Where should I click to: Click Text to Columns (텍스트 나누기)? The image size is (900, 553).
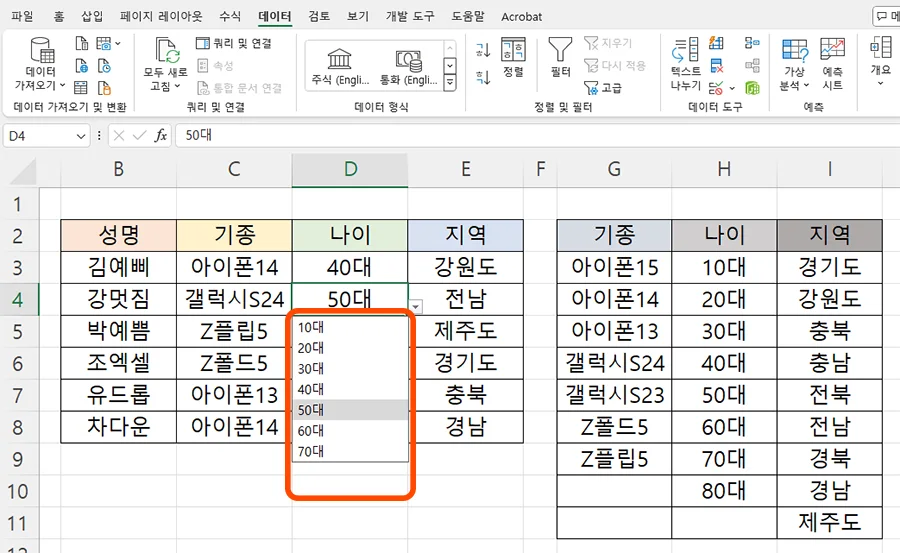(685, 63)
